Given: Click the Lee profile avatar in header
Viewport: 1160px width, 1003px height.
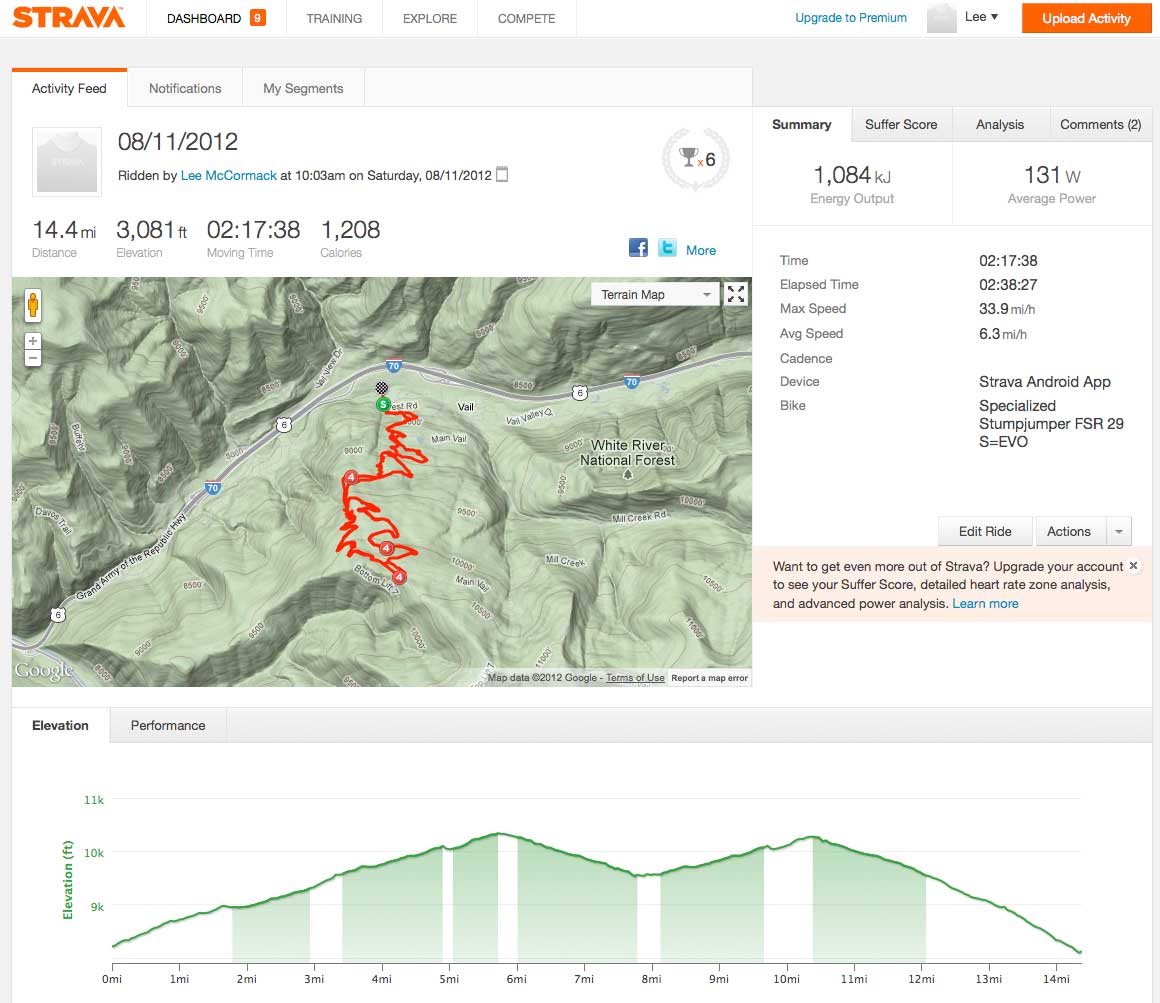Looking at the screenshot, I should [942, 18].
